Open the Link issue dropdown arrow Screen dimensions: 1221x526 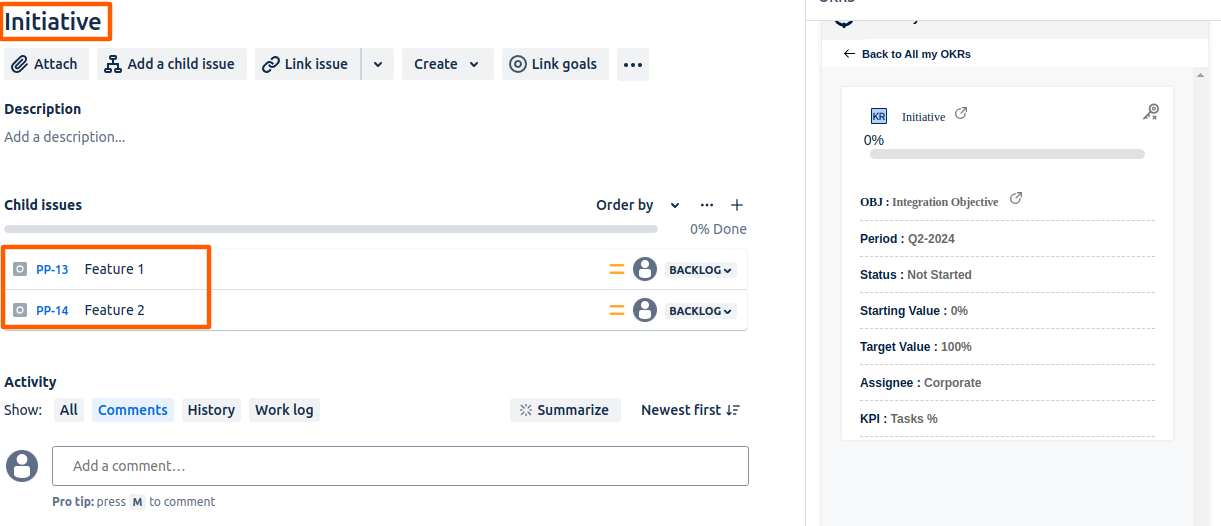click(378, 64)
